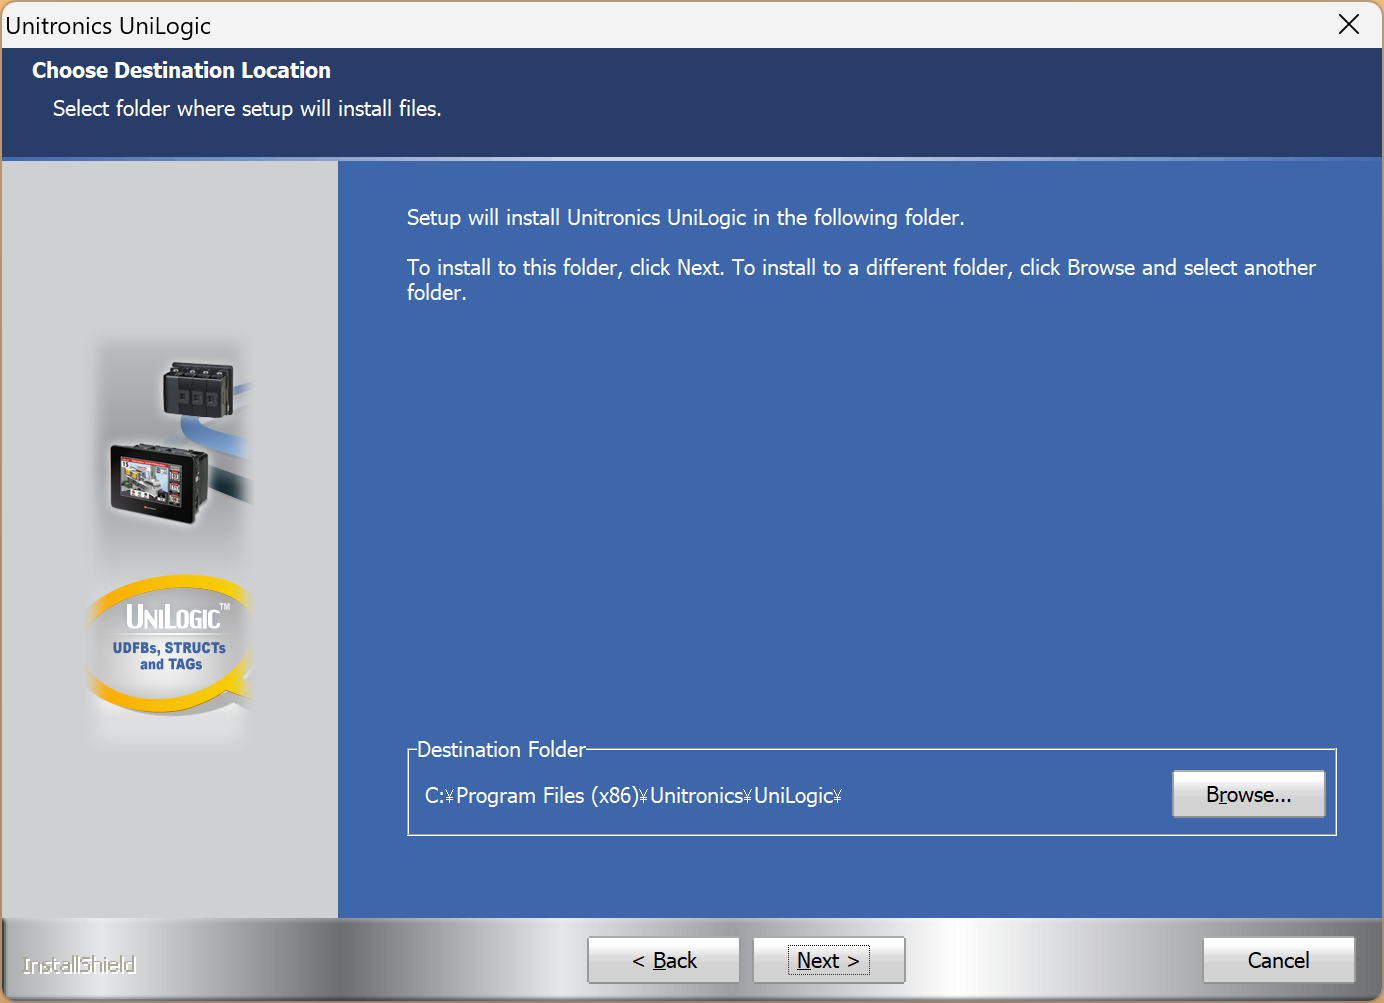The image size is (1384, 1003).
Task: Click the gray sidebar above the device images
Action: pos(170,250)
